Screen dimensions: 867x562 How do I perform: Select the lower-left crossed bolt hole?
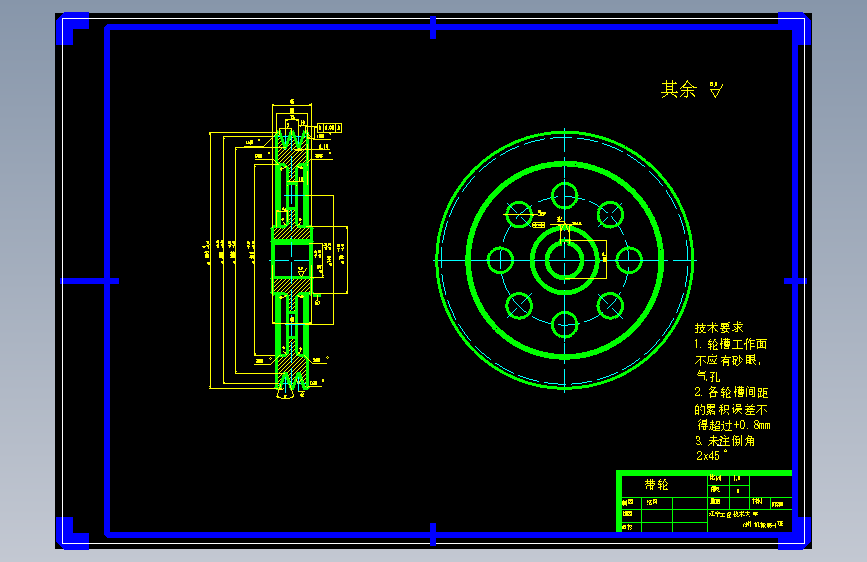tap(519, 305)
